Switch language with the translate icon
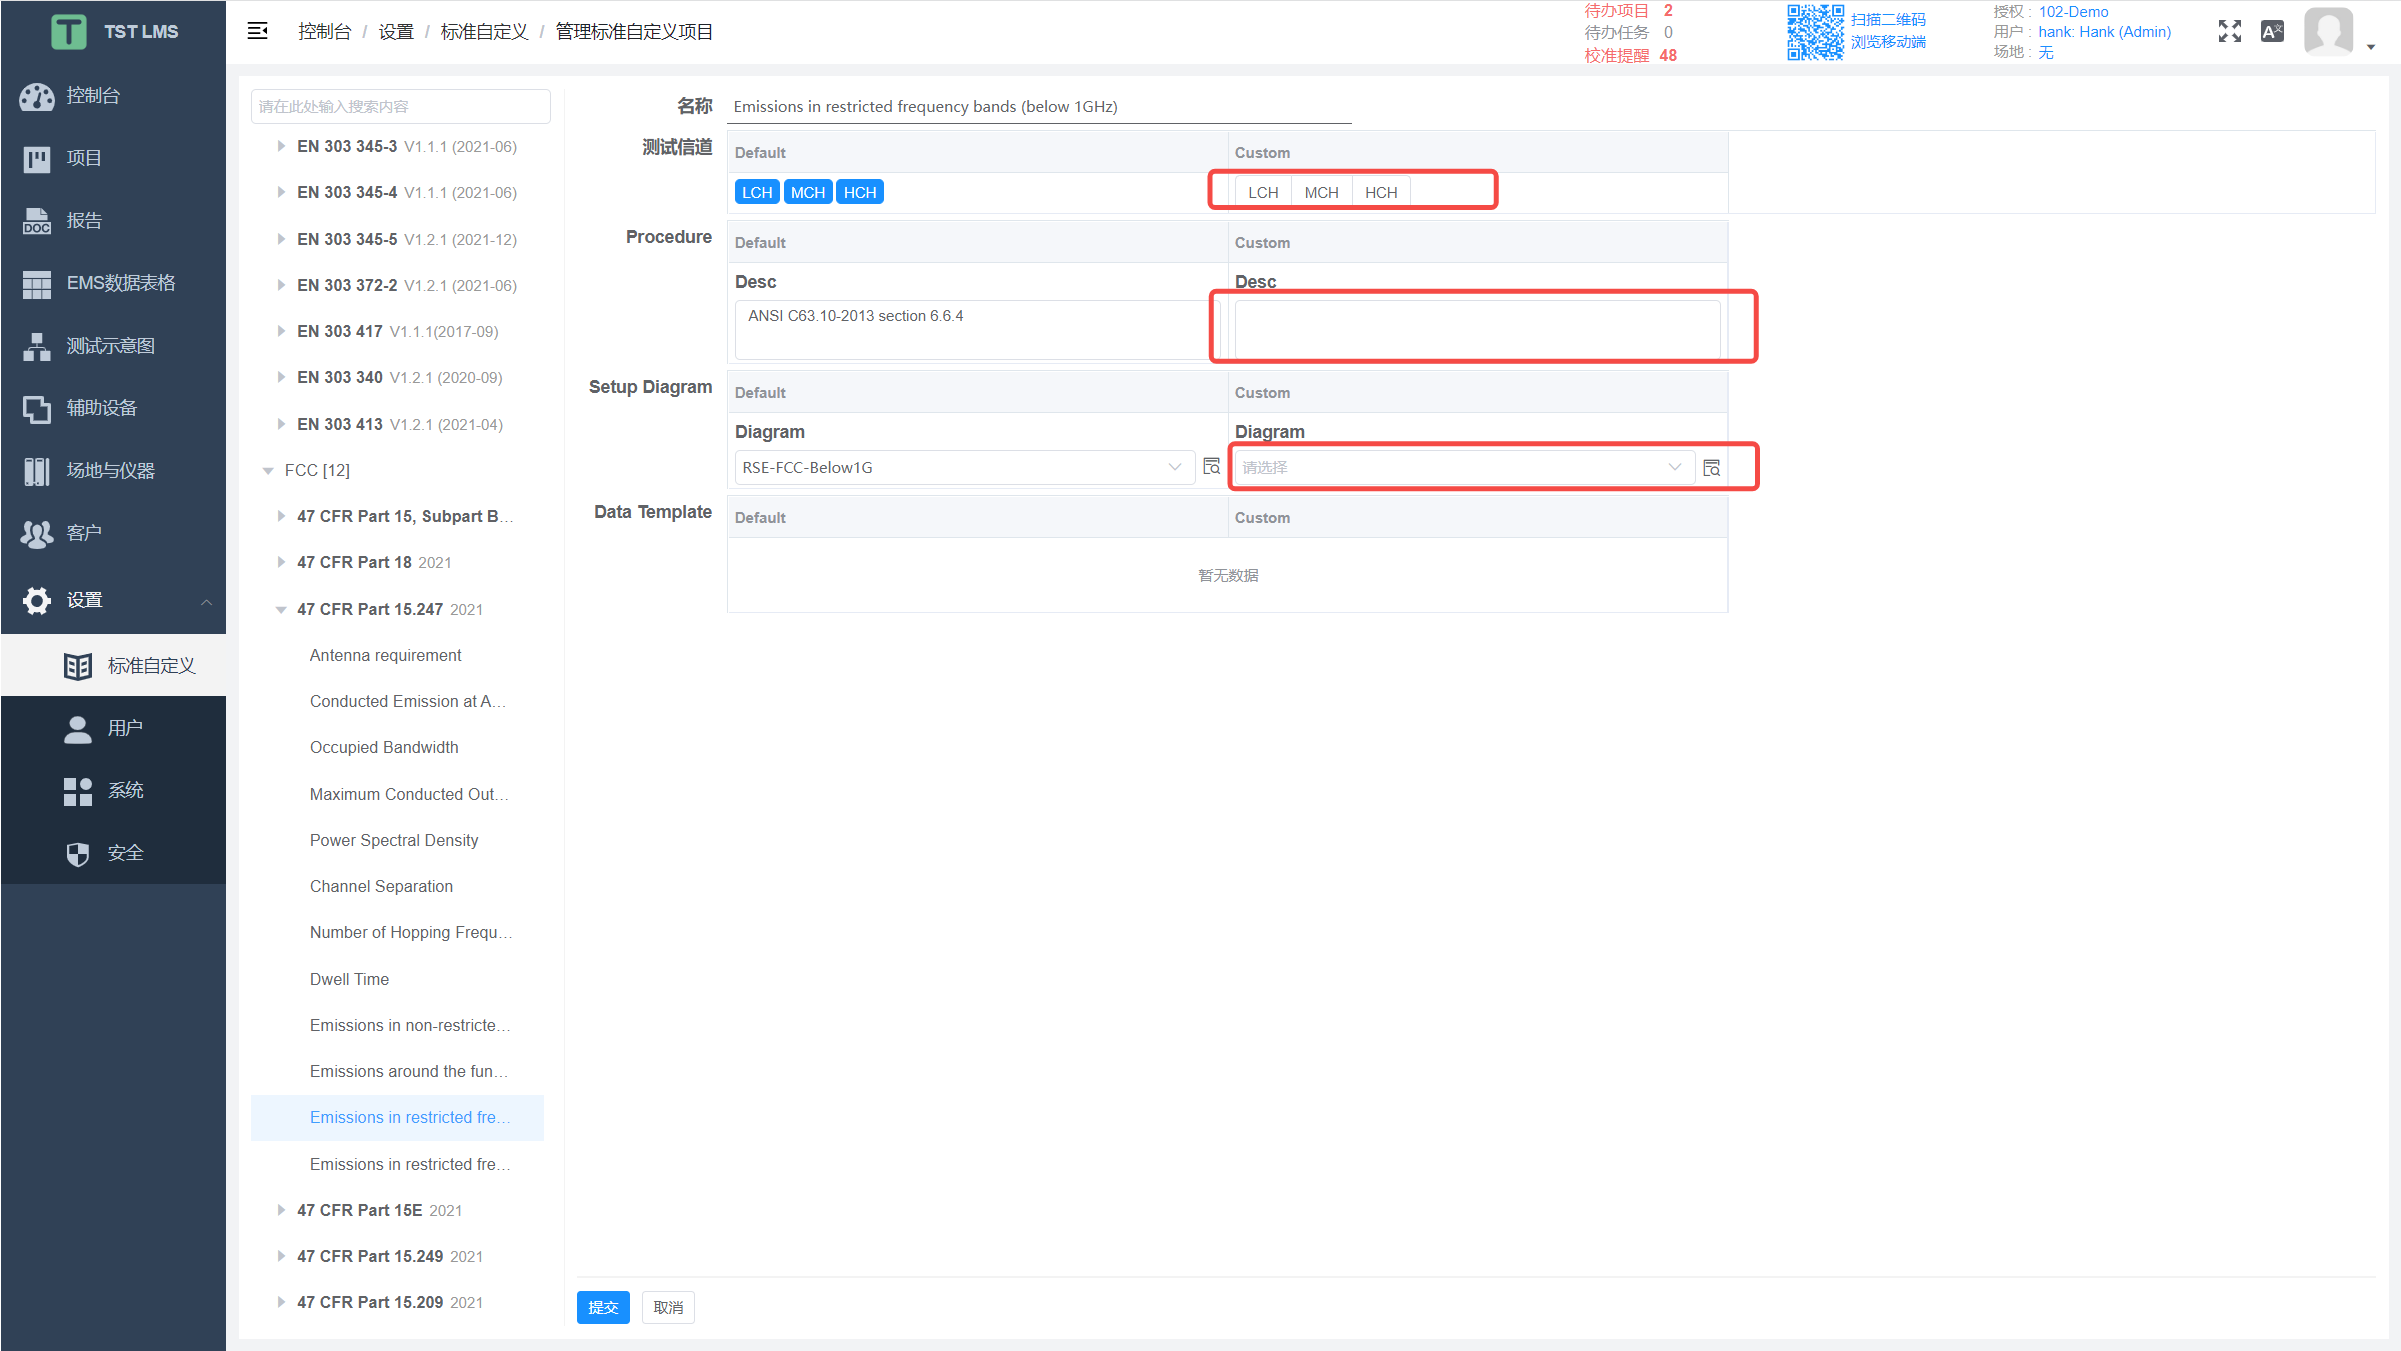This screenshot has height=1351, width=2401. (2272, 31)
